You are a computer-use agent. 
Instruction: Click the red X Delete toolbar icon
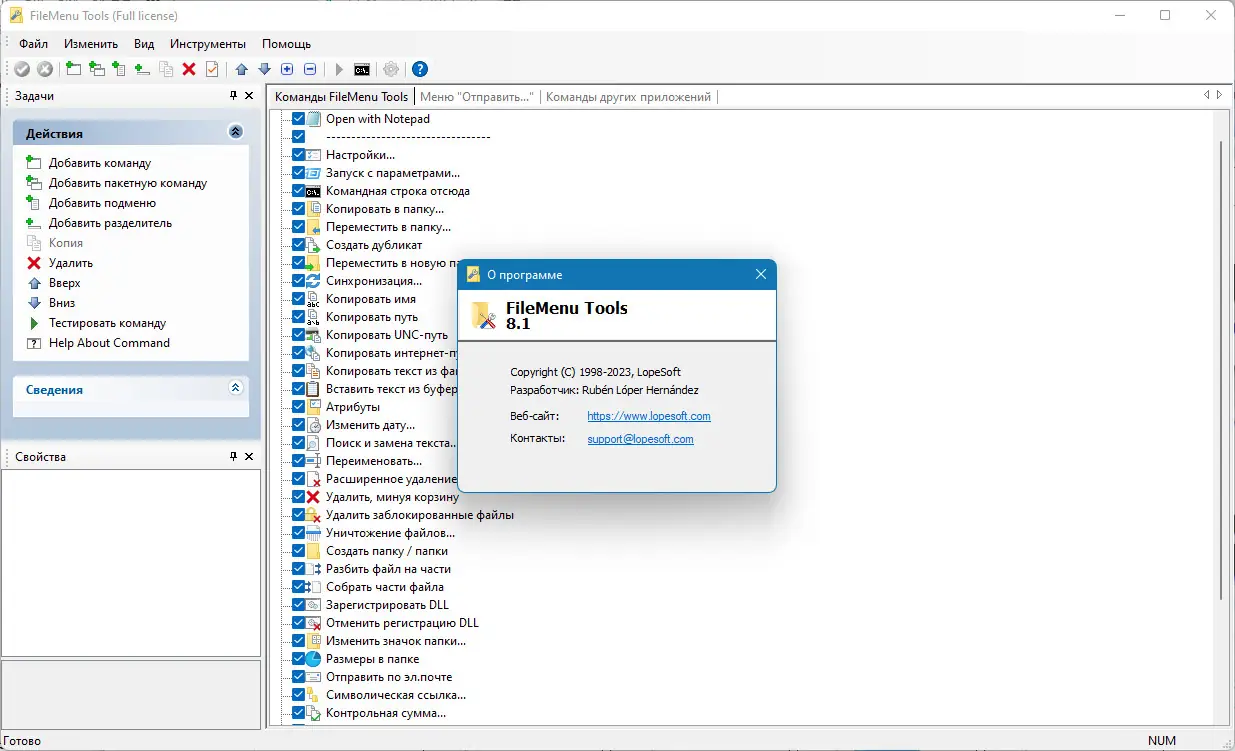point(189,69)
